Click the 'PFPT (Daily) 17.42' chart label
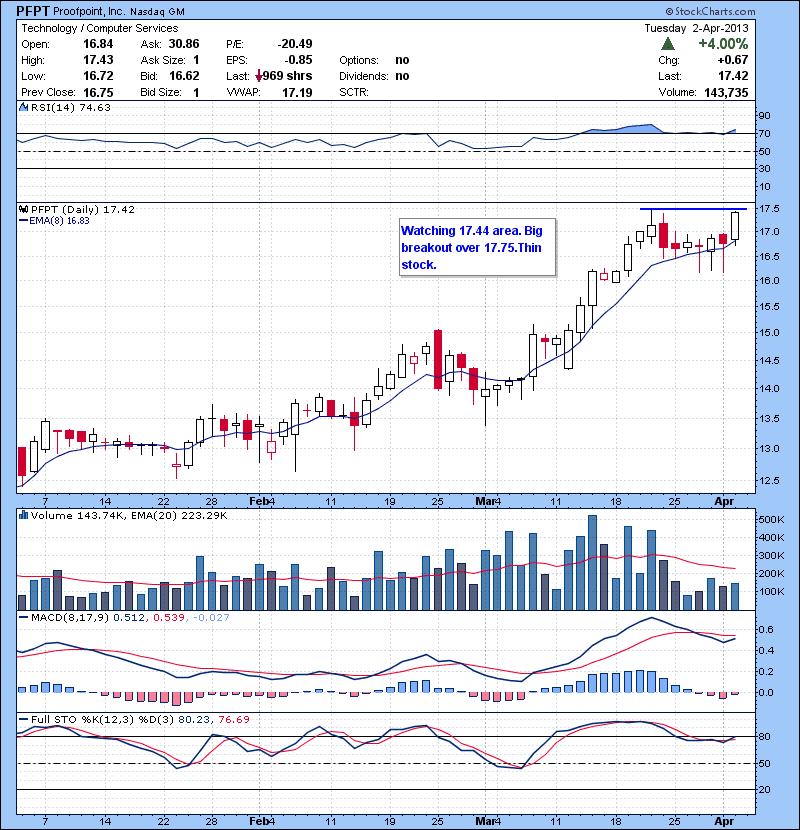The width and height of the screenshot is (800, 830). click(83, 210)
